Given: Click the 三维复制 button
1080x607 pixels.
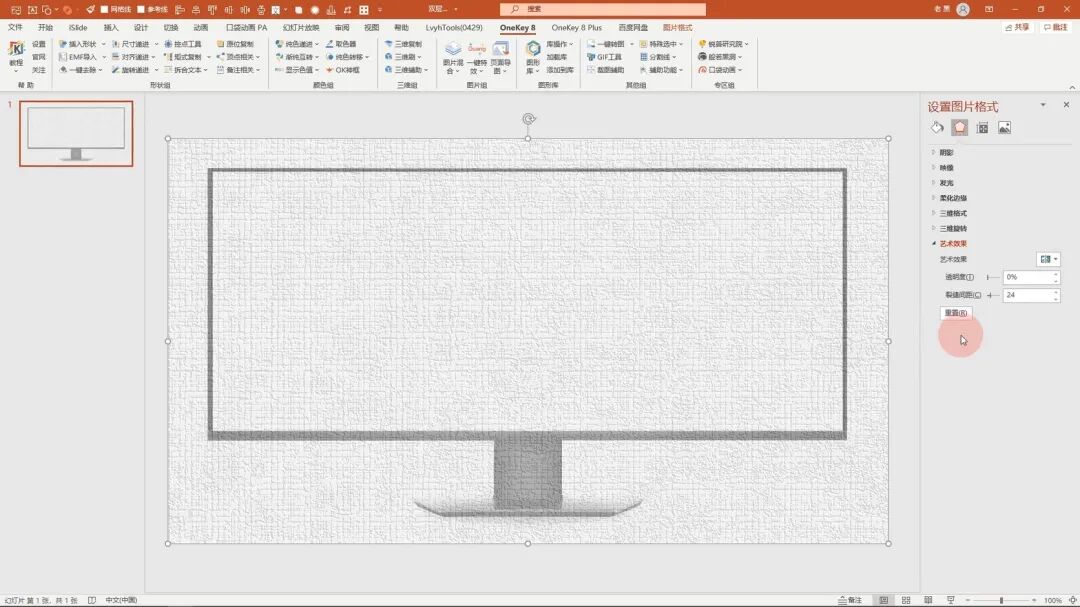Looking at the screenshot, I should click(x=403, y=44).
